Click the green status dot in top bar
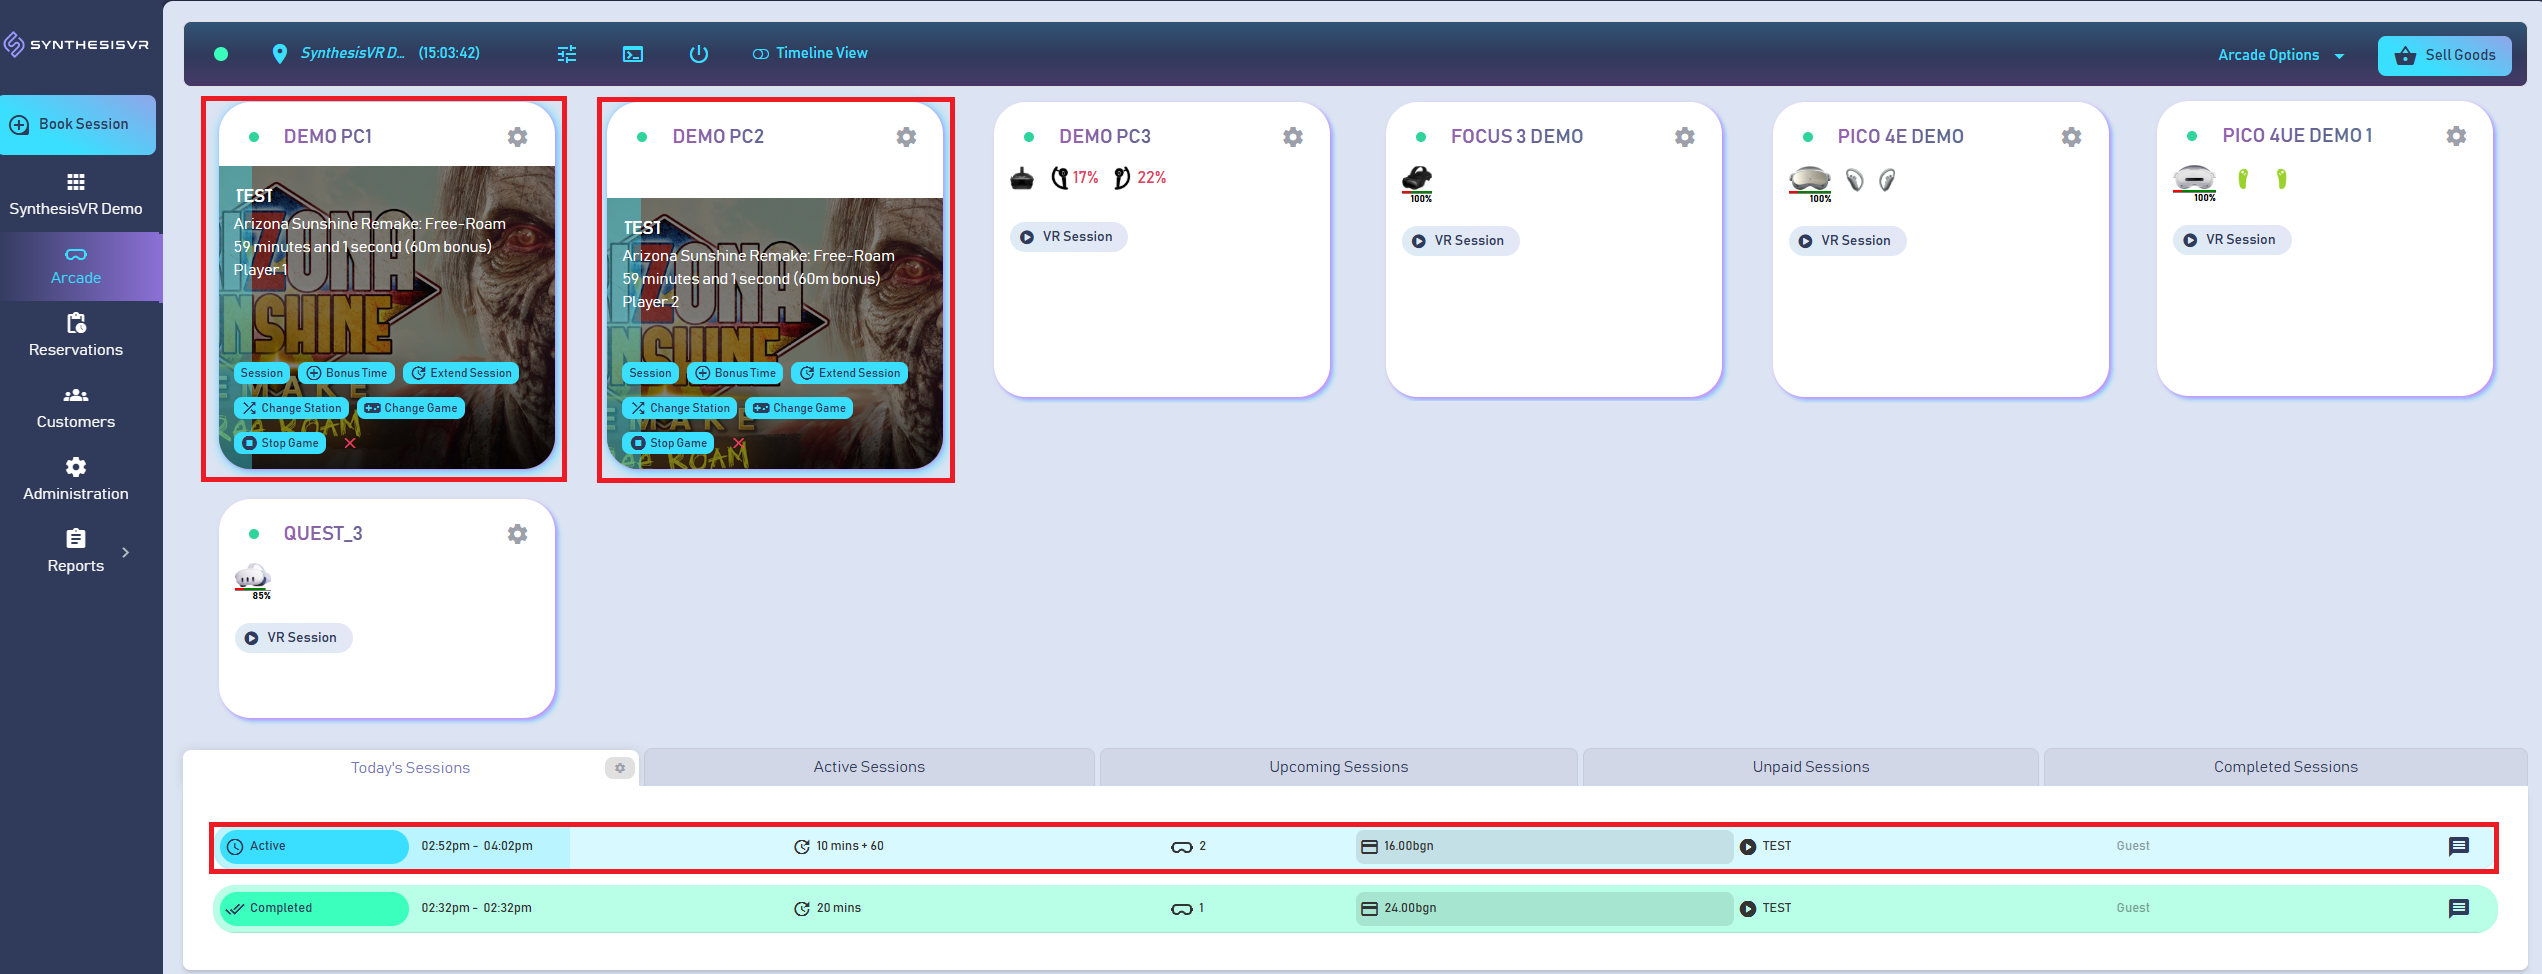2542x974 pixels. tap(221, 54)
